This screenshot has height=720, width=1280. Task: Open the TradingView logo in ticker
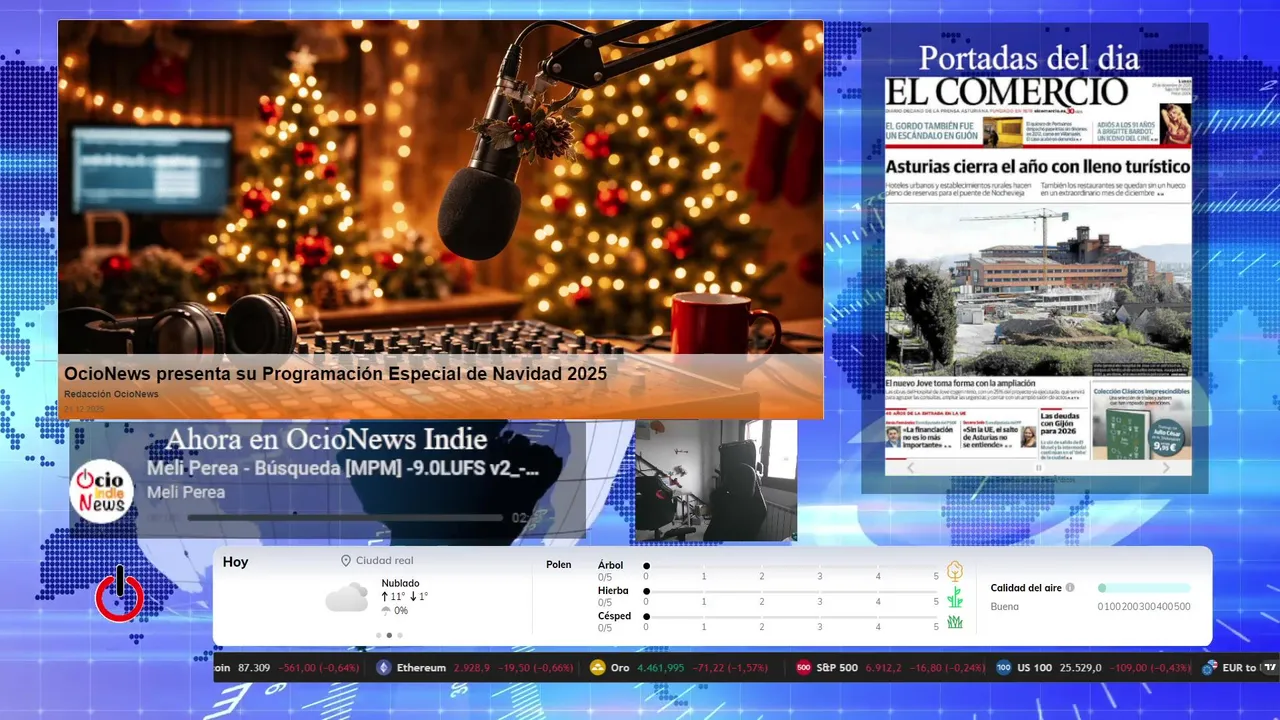click(1270, 667)
